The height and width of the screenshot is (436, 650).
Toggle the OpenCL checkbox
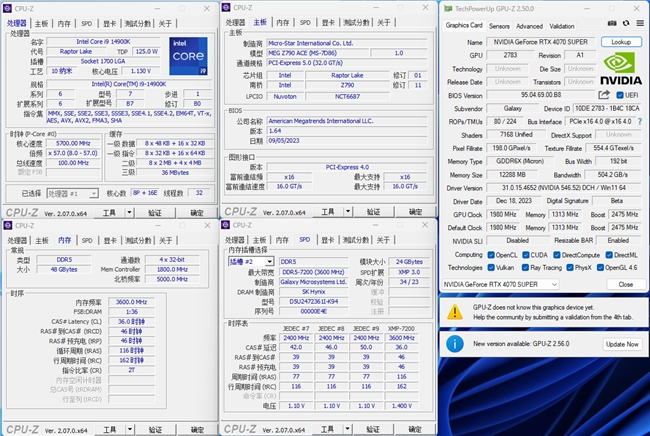492,255
